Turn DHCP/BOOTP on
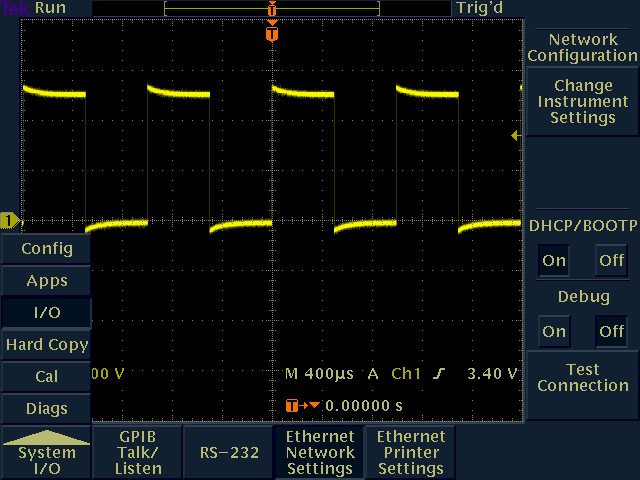Viewport: 640px width, 480px height. click(553, 261)
